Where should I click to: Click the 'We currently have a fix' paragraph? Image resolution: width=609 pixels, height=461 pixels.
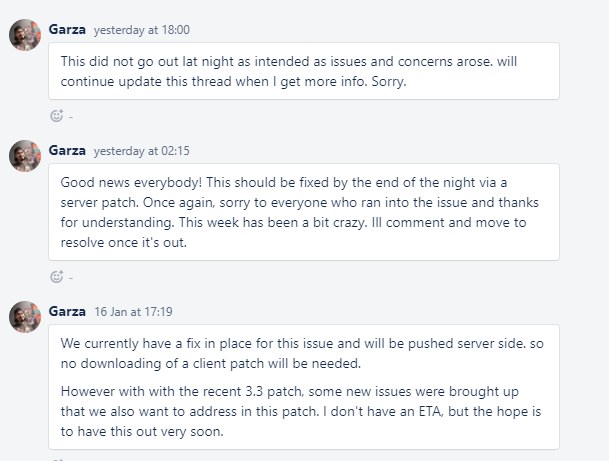pos(302,353)
